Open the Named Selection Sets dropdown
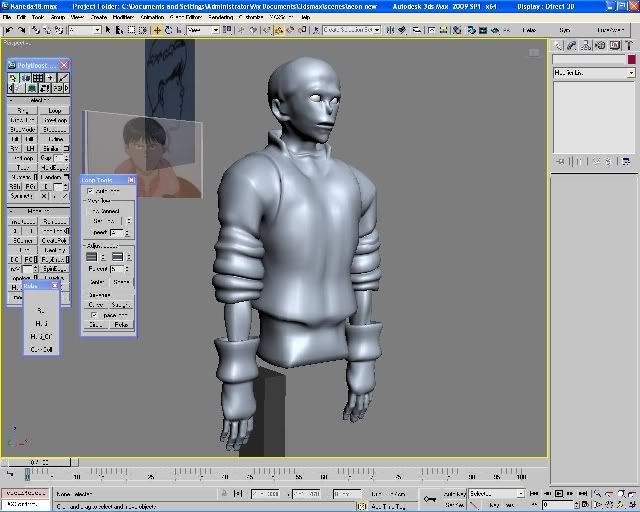This screenshot has height=512, width=640. (350, 30)
